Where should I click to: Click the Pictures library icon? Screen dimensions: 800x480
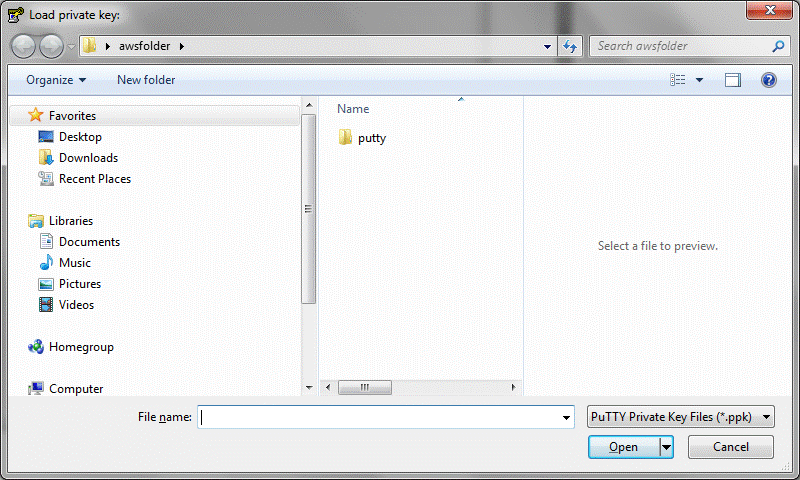[x=46, y=284]
